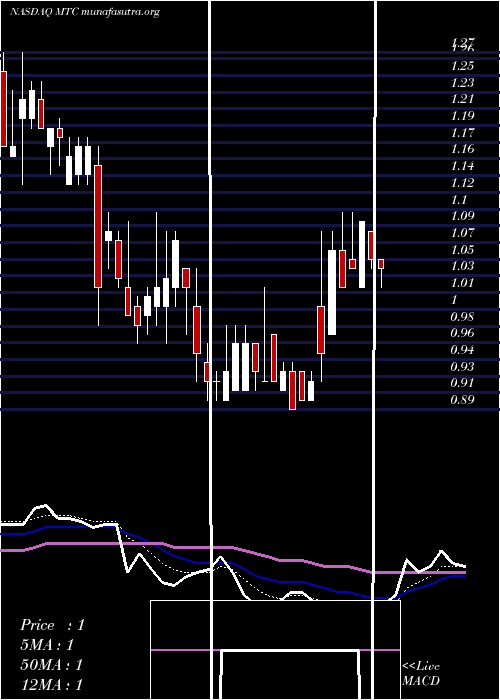Click the 0.96 price label
The width and height of the screenshot is (500, 700).
click(x=462, y=333)
